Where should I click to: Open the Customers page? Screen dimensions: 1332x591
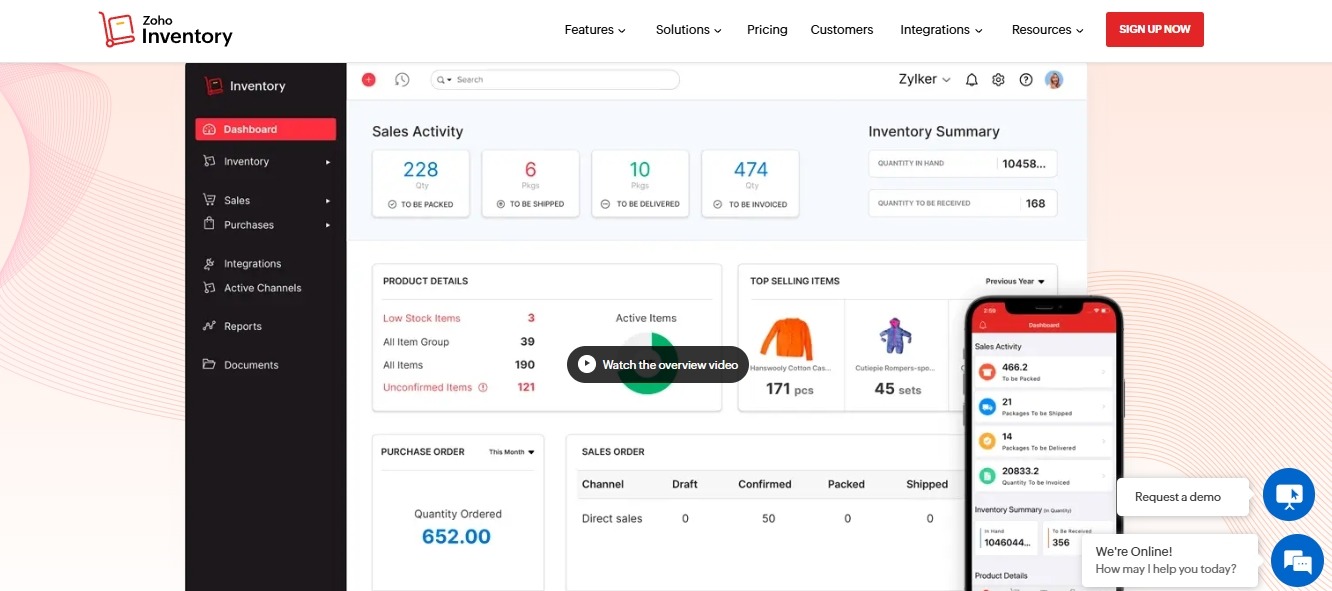point(842,30)
